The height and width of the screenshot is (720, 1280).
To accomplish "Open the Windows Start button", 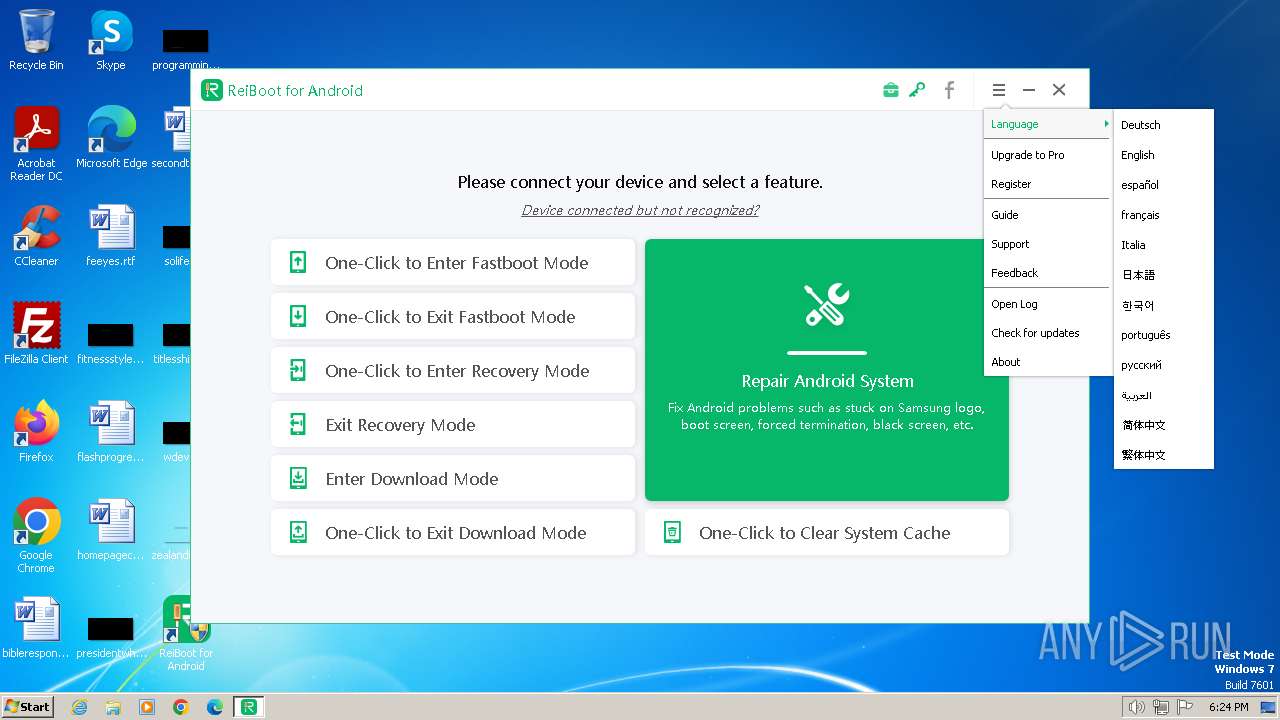I will (27, 707).
